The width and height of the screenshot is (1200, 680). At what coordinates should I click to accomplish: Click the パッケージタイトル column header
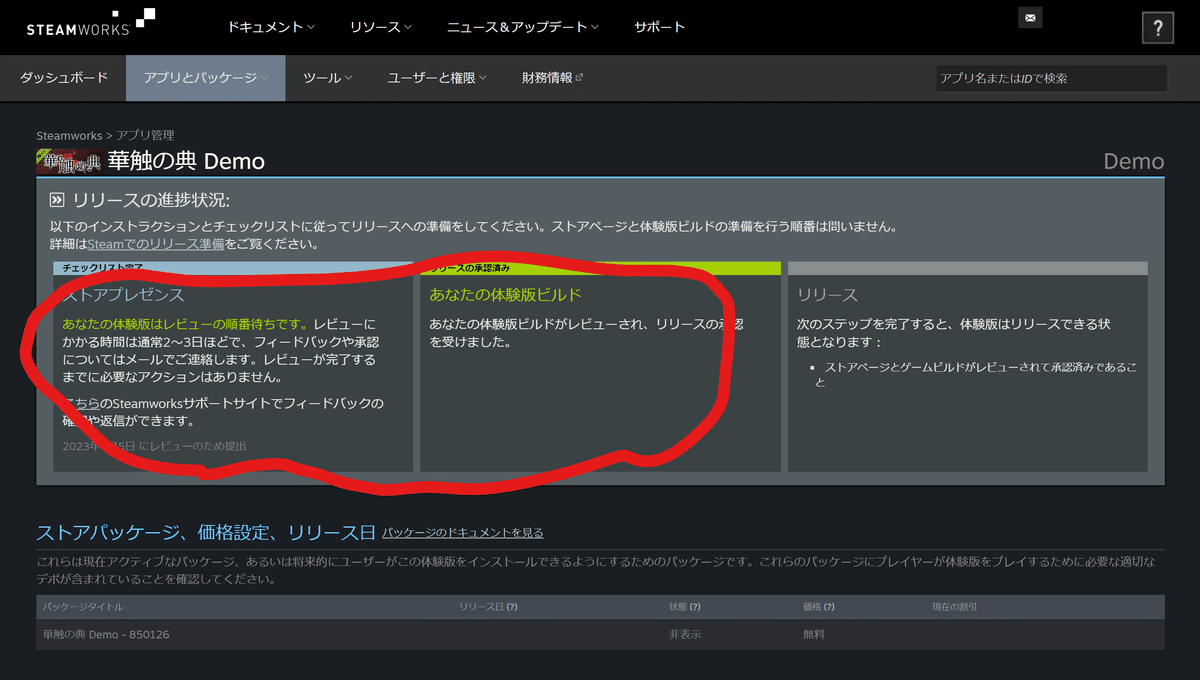coord(83,607)
